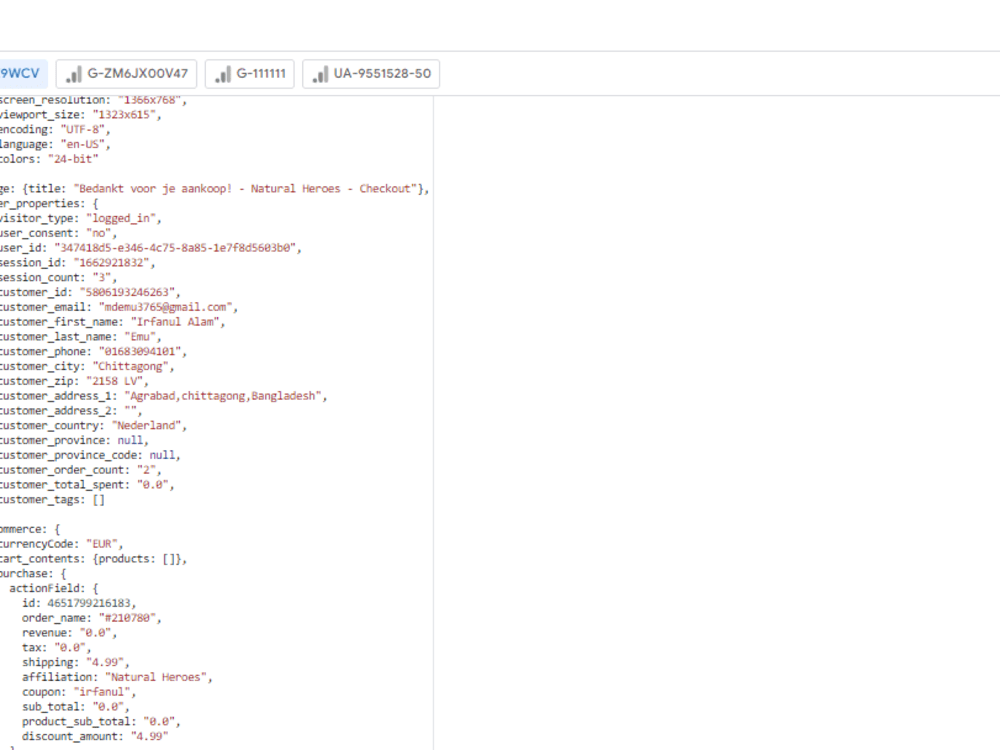Click the analytics icon beside G-111111
This screenshot has width=1000, height=750.
click(223, 74)
